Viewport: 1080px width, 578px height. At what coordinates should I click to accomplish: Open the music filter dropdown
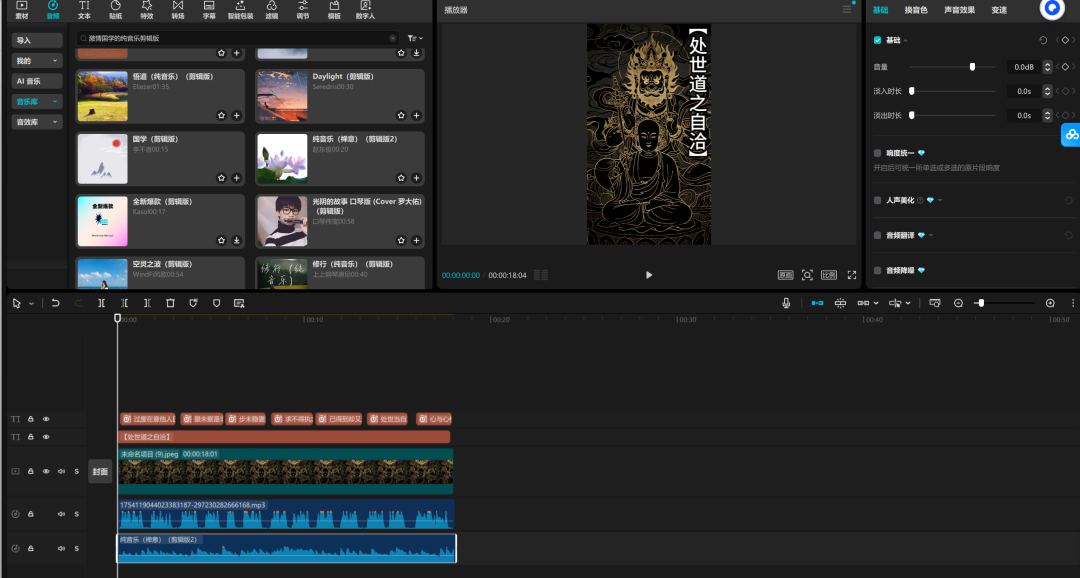point(415,39)
